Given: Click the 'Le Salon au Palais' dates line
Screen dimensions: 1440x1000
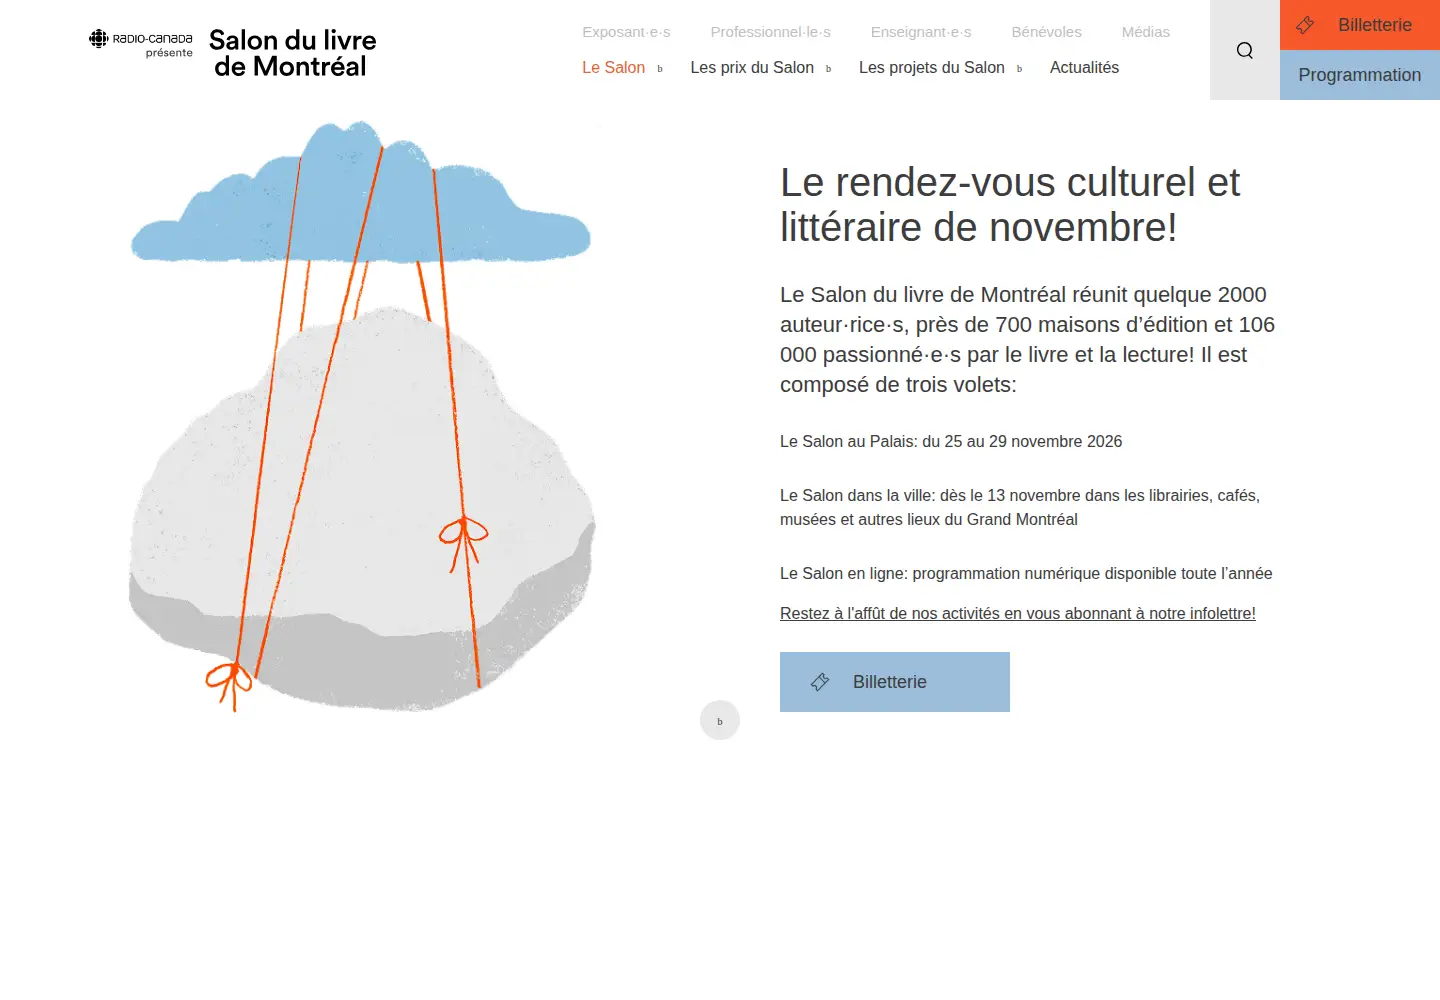Looking at the screenshot, I should (951, 441).
